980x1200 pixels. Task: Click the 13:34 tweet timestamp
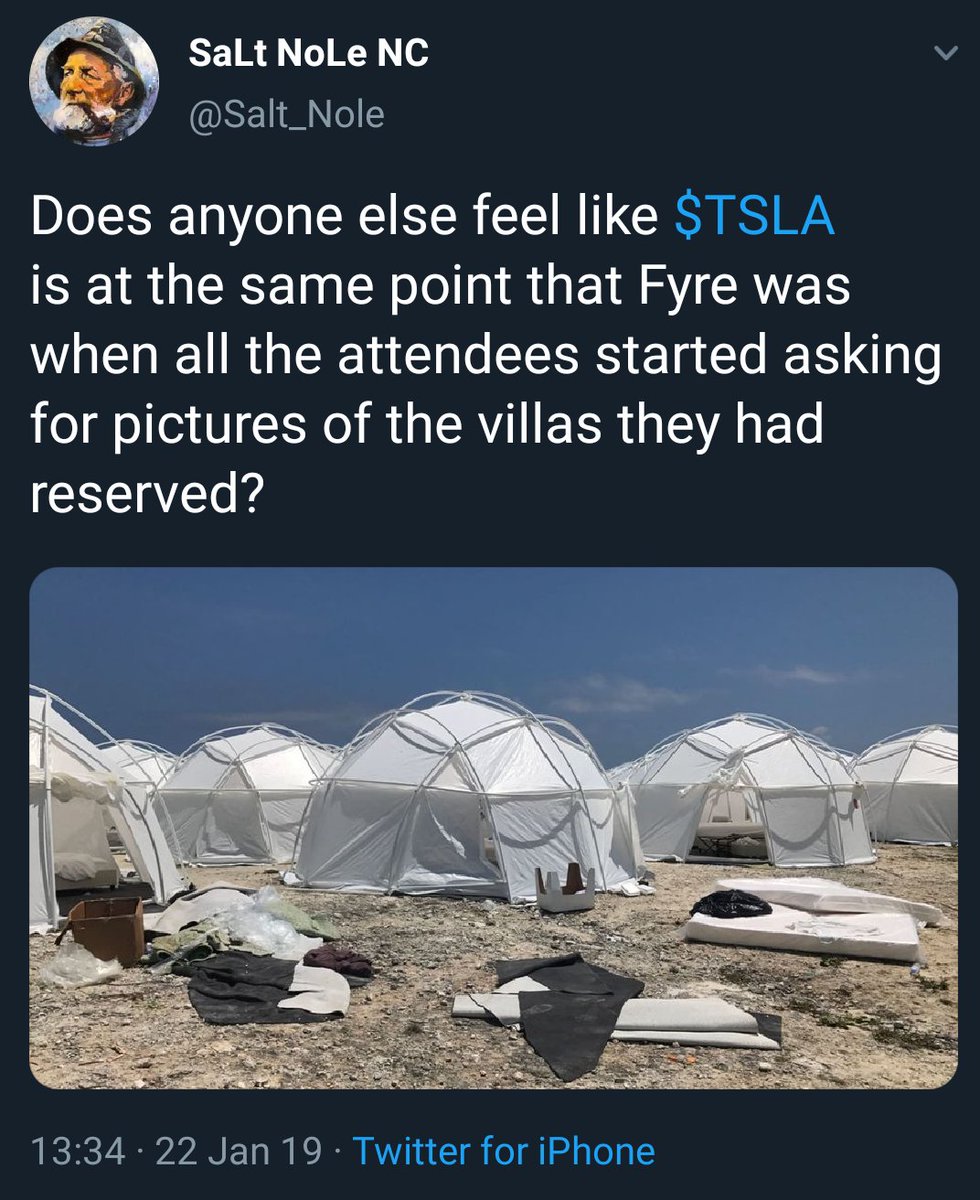coord(80,1152)
